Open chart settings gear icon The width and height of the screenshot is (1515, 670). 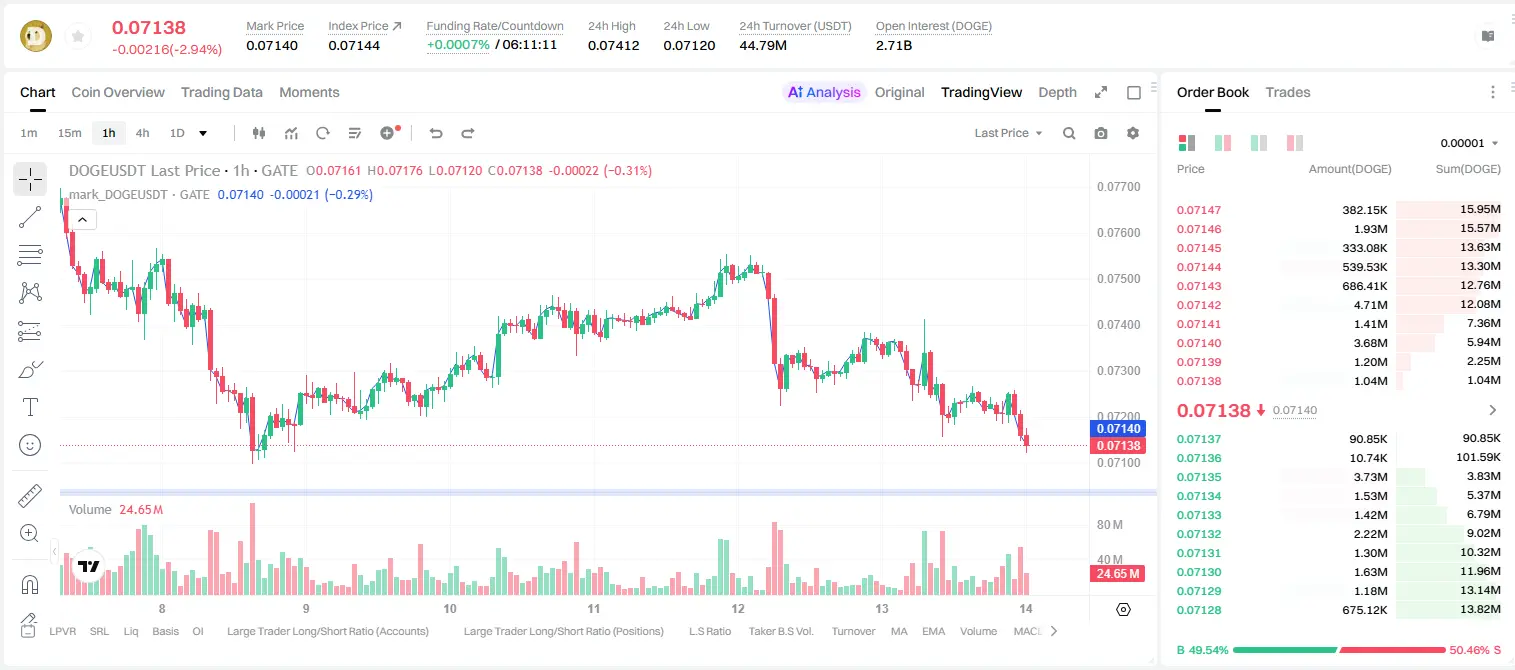tap(1133, 133)
